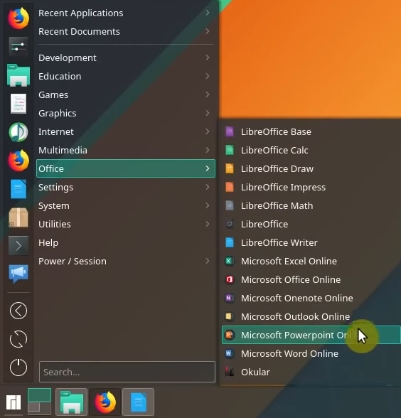Viewport: 401px width, 418px height.
Task: Launch Okular document viewer
Action: point(311,372)
